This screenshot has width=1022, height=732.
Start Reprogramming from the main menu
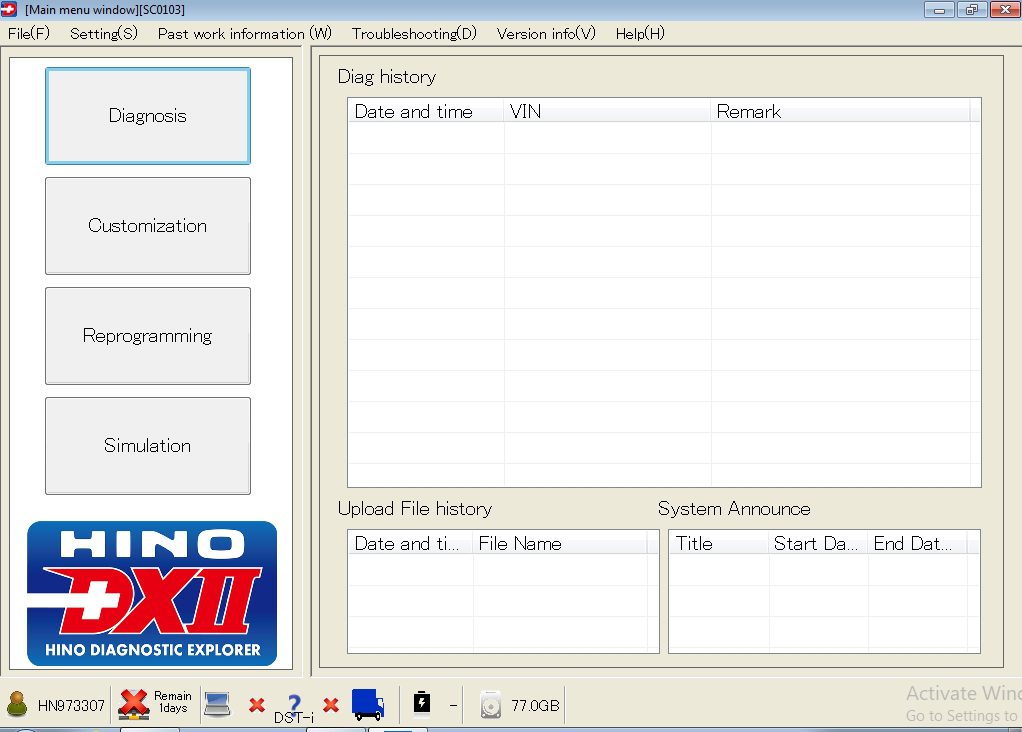click(x=147, y=336)
